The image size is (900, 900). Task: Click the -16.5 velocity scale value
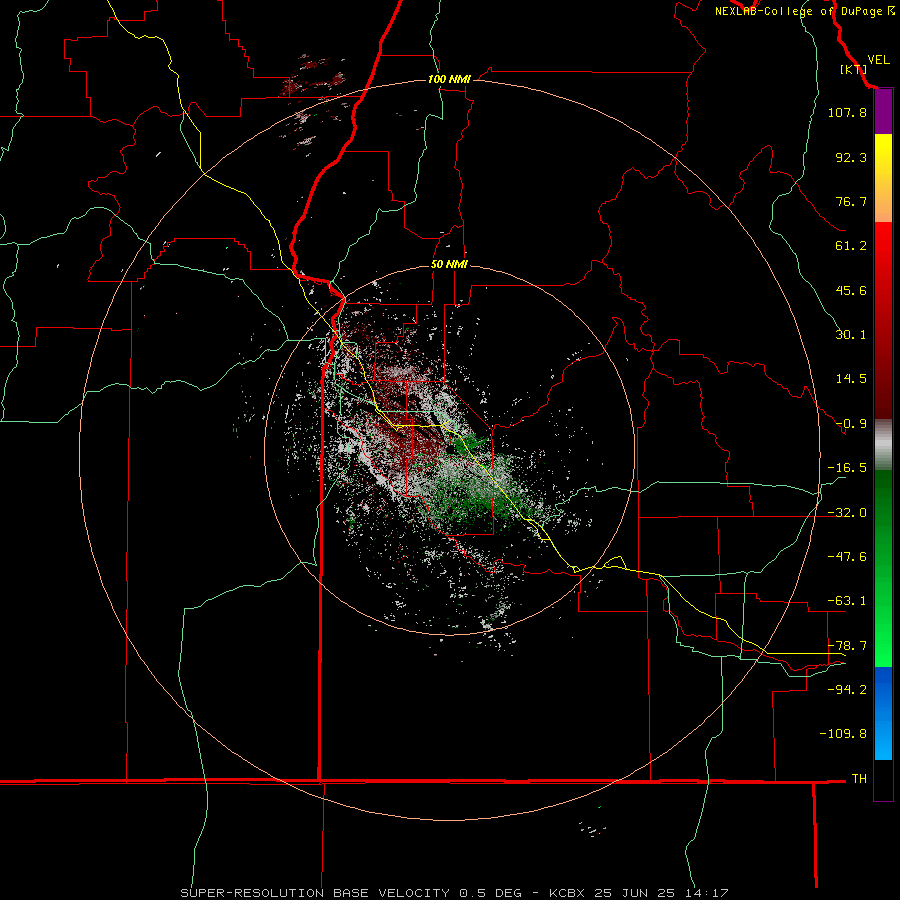[847, 468]
